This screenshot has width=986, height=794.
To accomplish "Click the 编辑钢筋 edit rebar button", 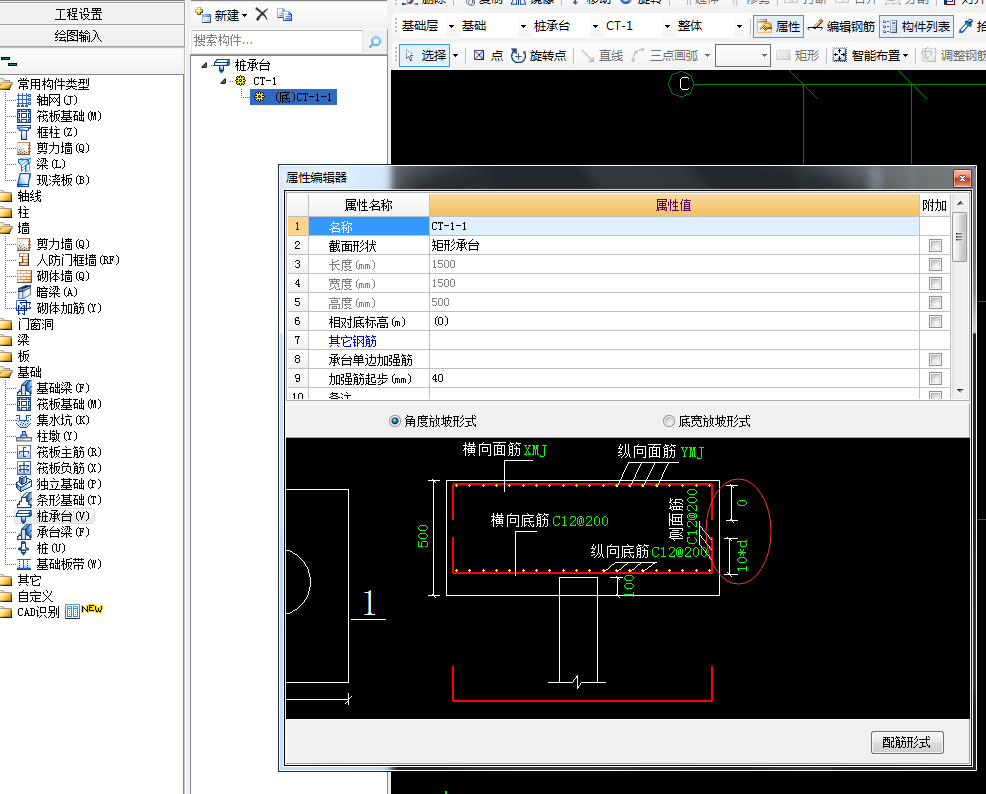I will [x=841, y=26].
